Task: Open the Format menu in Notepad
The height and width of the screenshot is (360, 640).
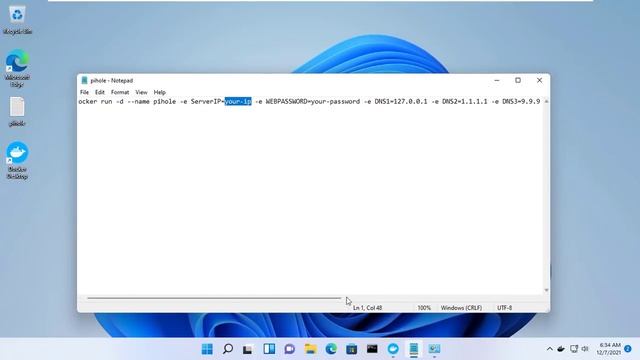Action: point(120,92)
